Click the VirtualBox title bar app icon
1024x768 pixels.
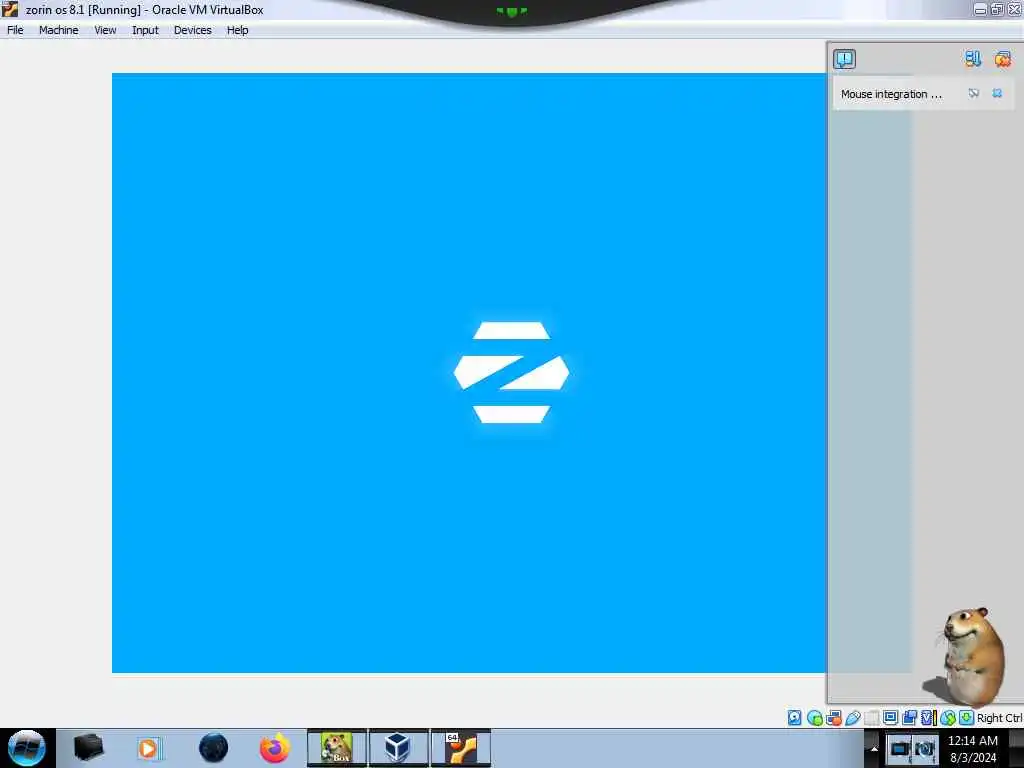10,10
